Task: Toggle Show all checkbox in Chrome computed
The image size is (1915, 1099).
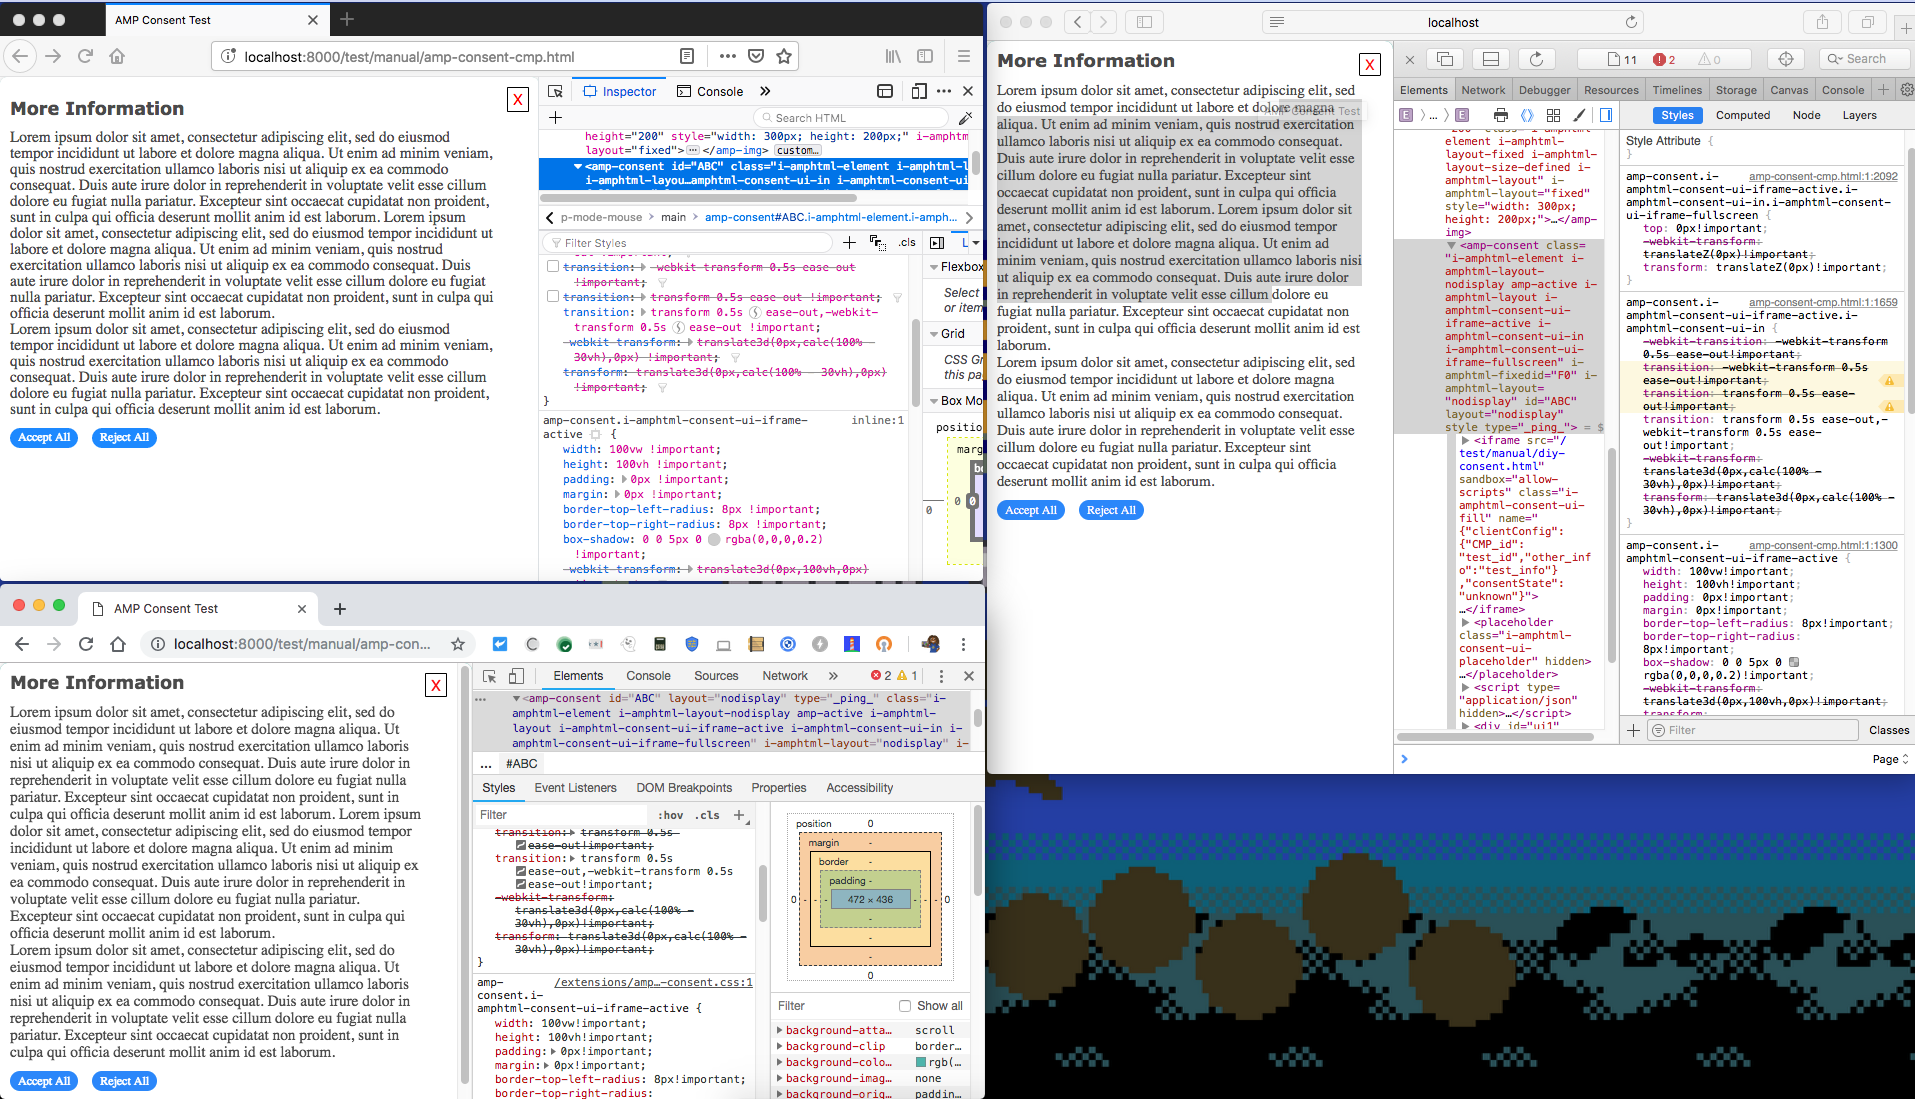Action: click(x=904, y=1006)
